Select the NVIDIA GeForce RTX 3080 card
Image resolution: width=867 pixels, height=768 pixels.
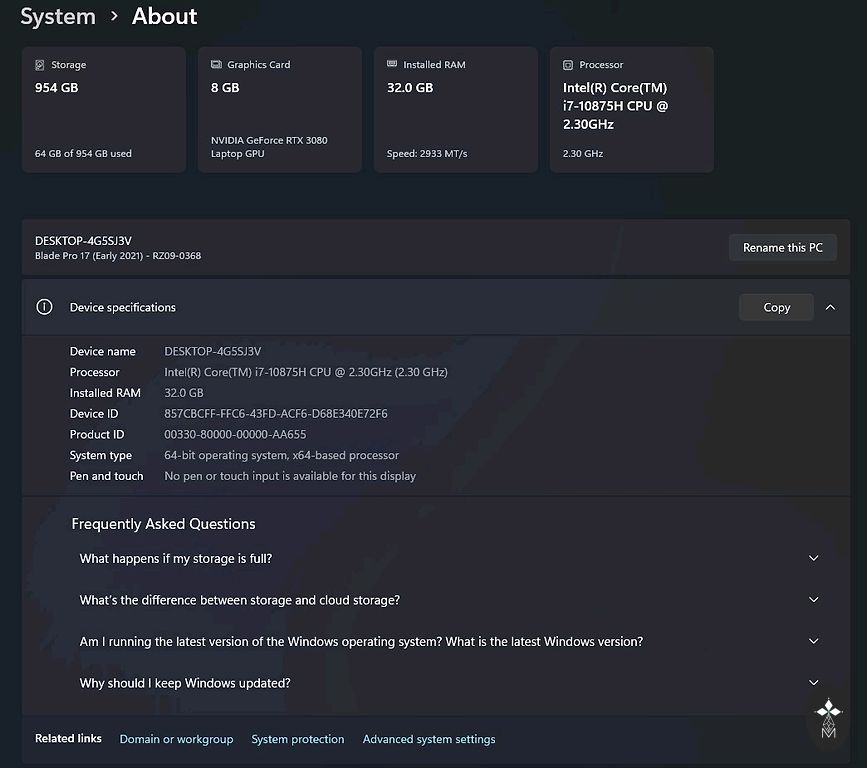[280, 110]
